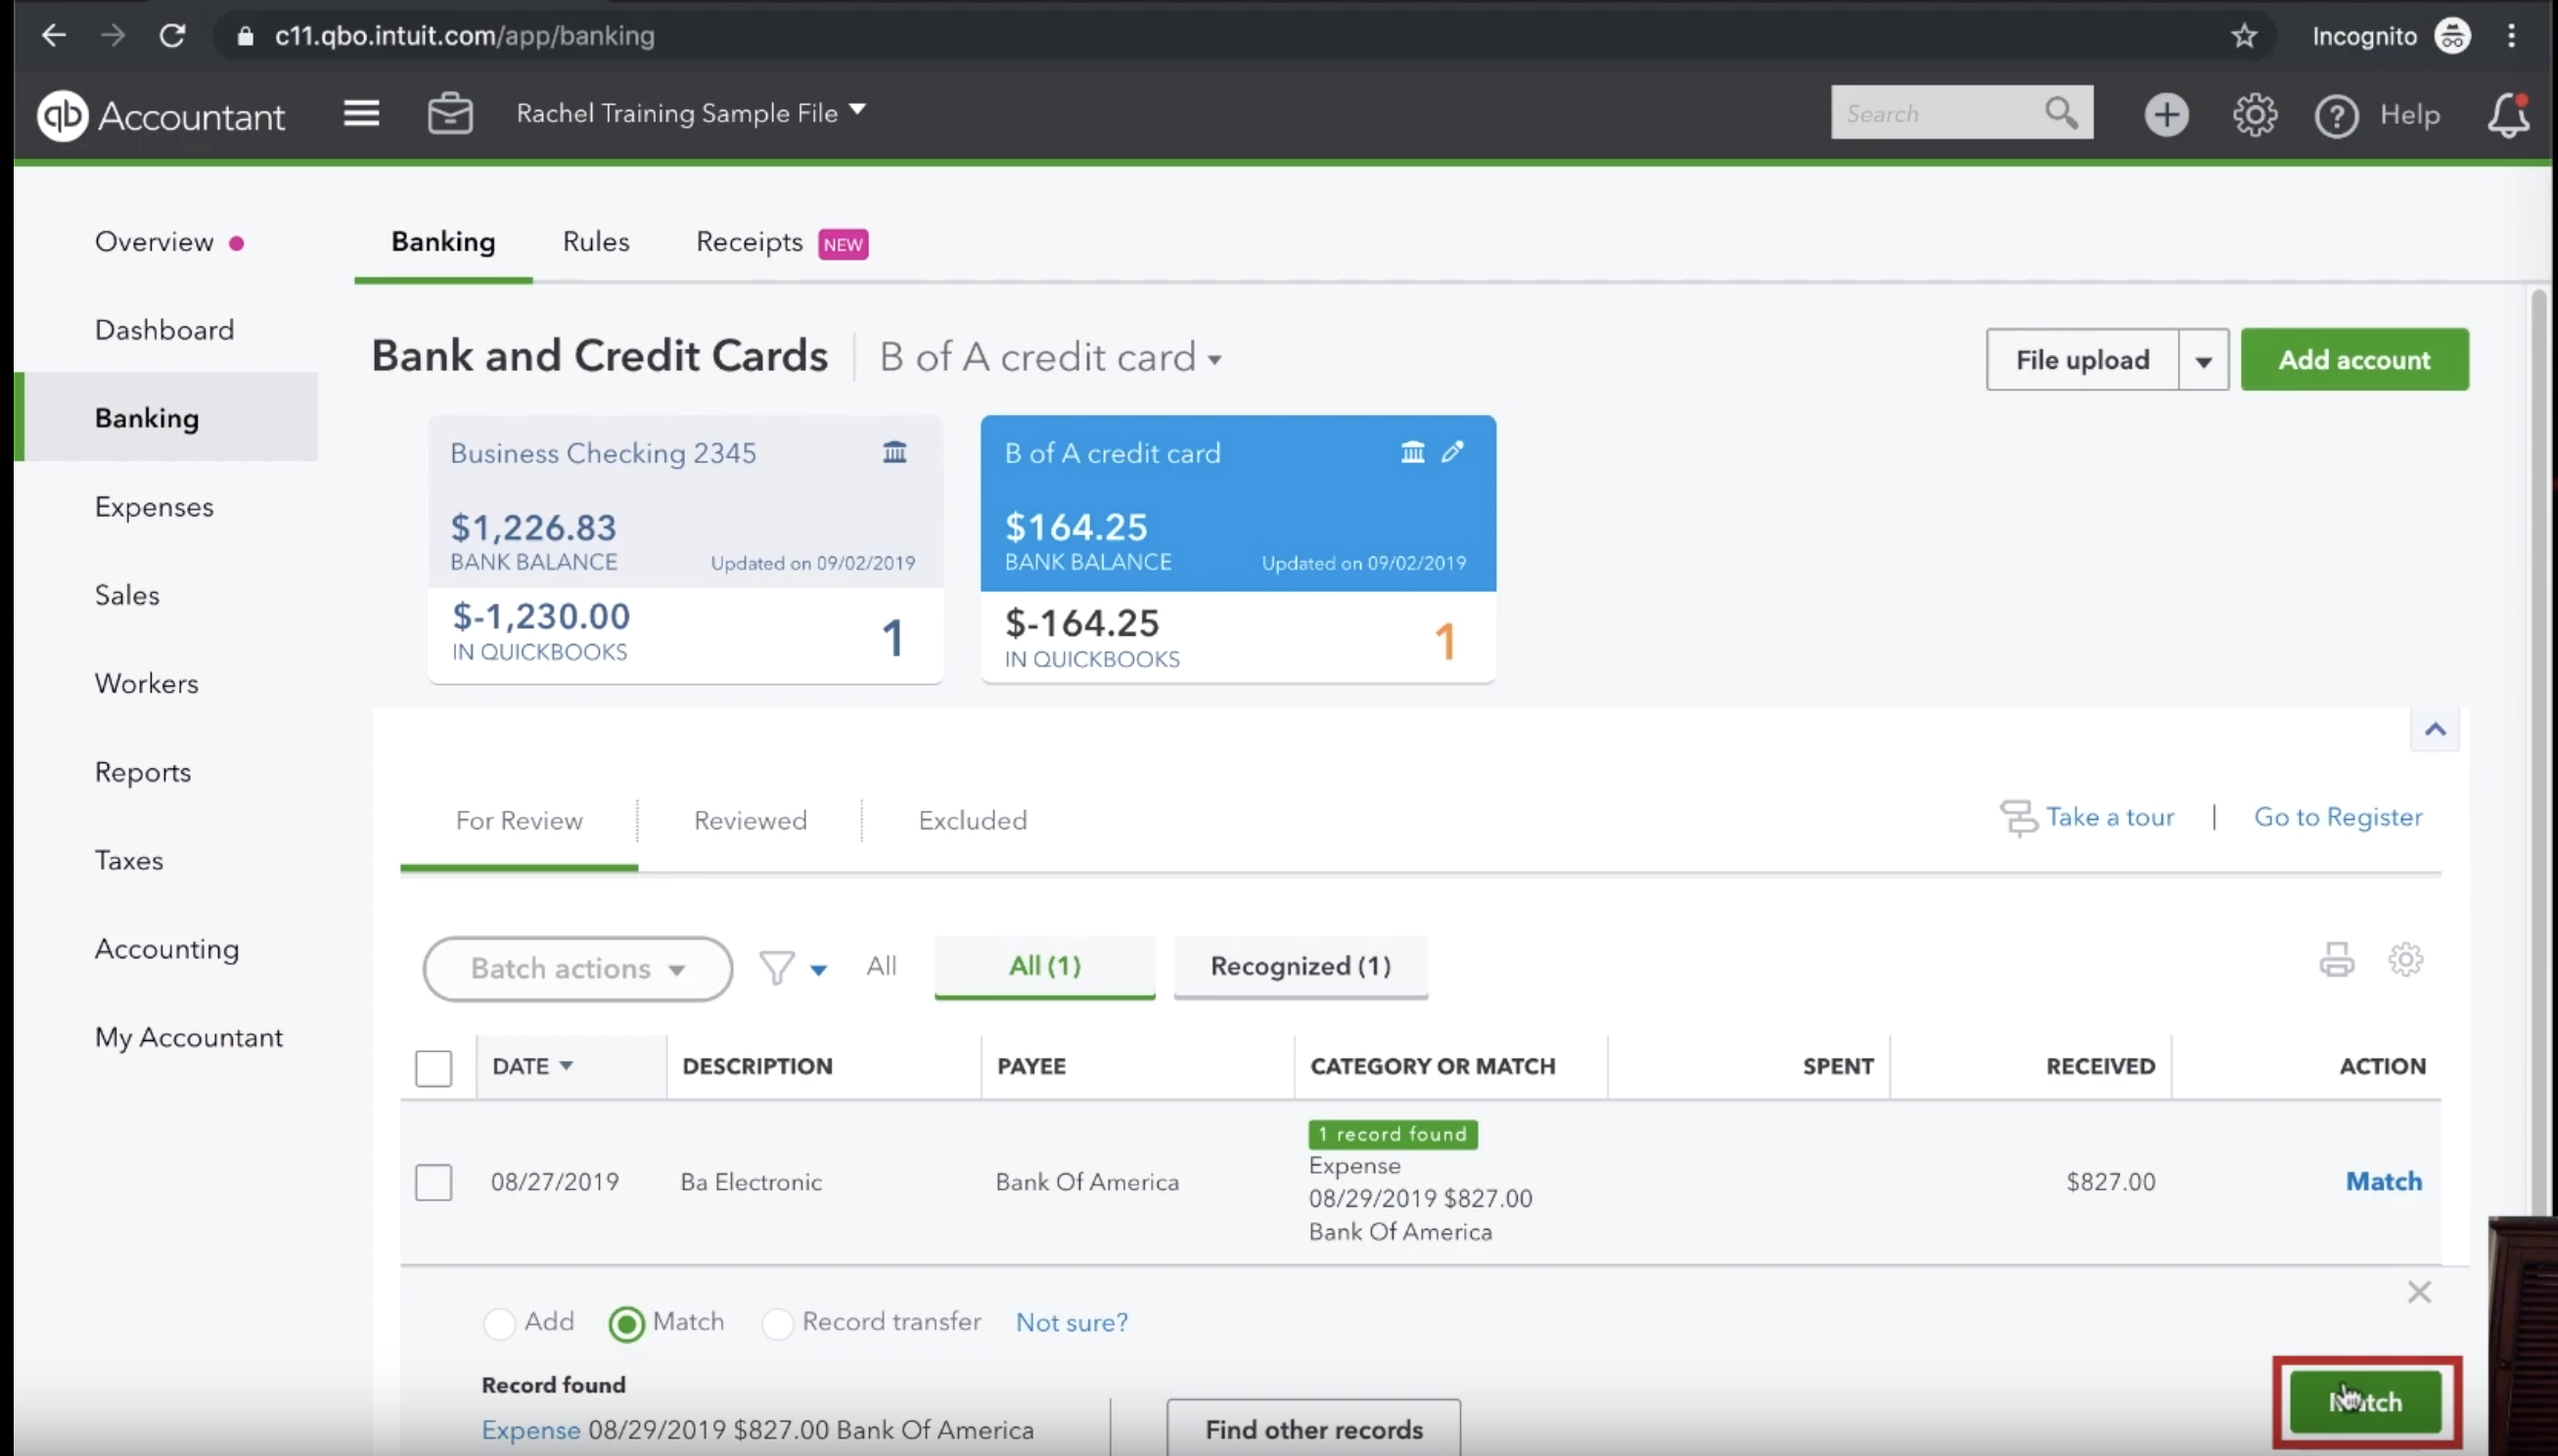Open the browser three-dot menu
This screenshot has height=1456, width=2558.
pos(2511,36)
